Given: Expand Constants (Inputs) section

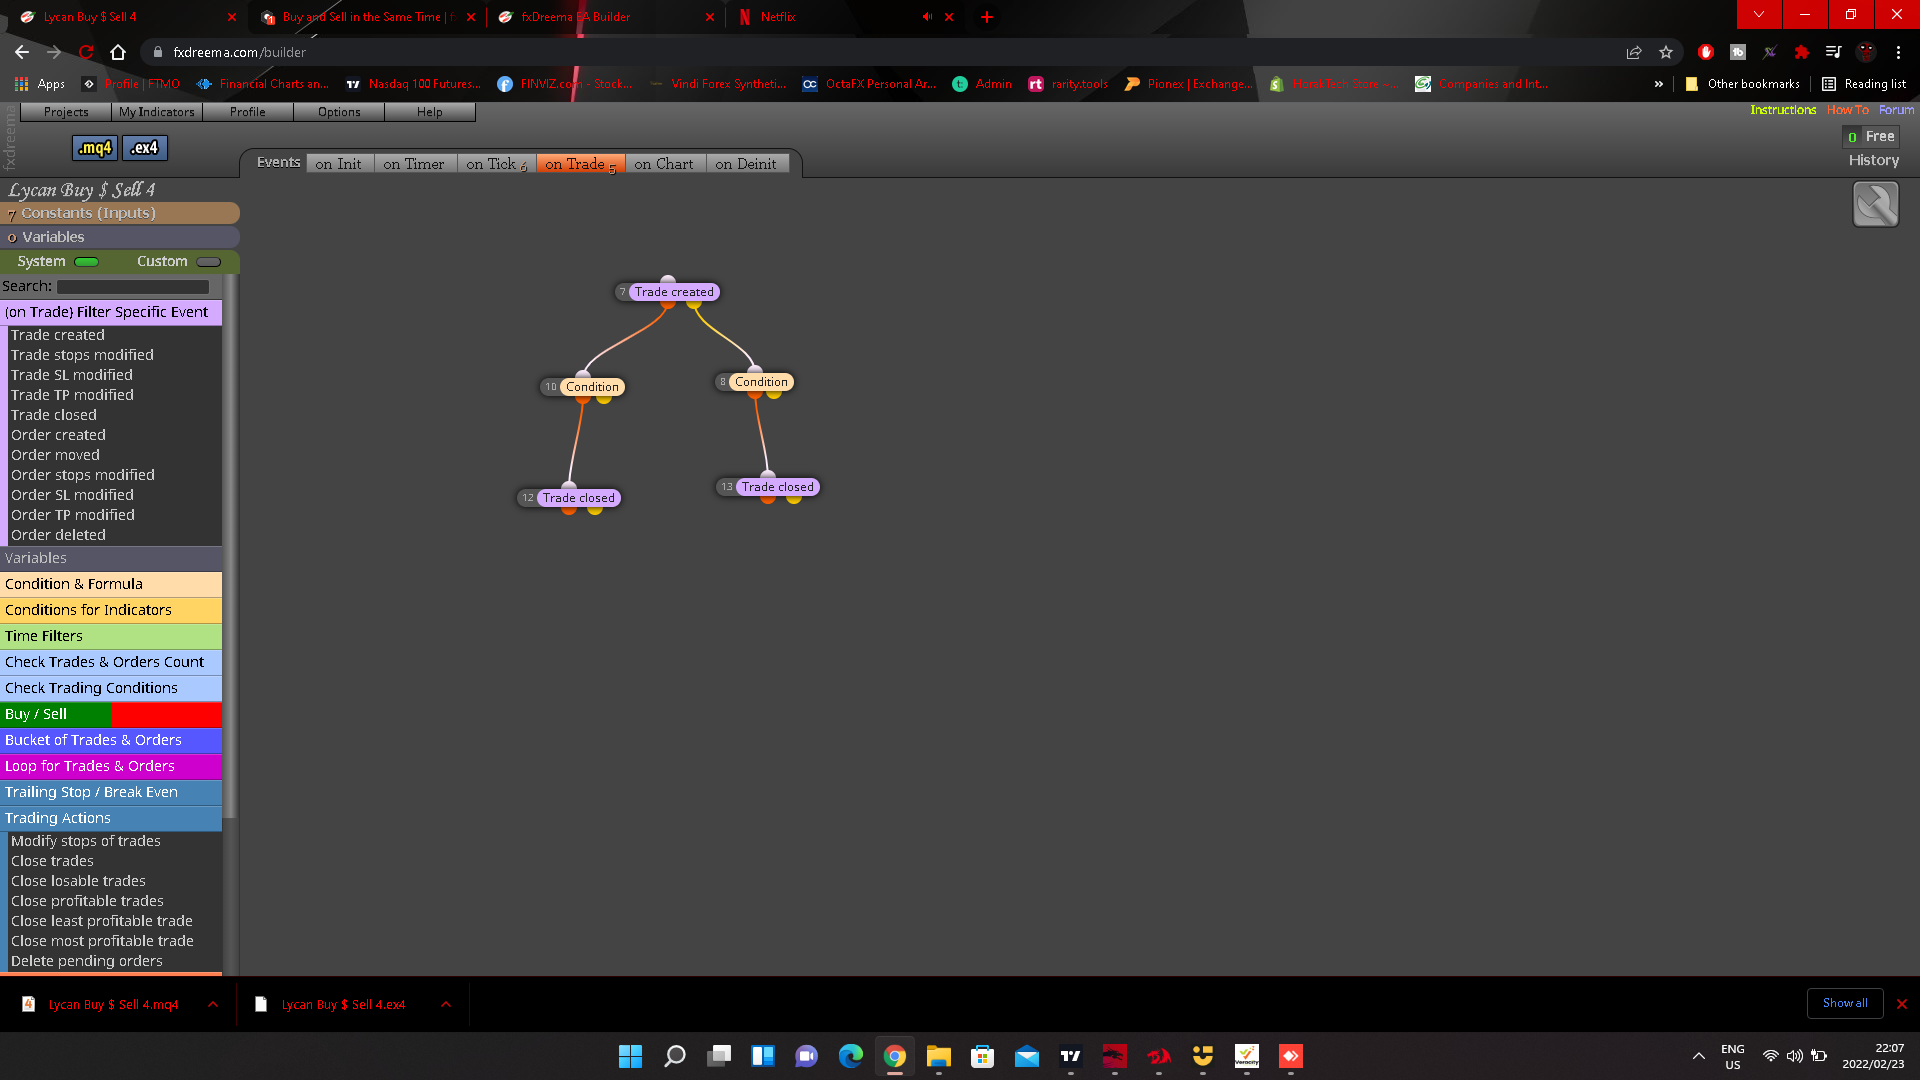Looking at the screenshot, I should (120, 213).
